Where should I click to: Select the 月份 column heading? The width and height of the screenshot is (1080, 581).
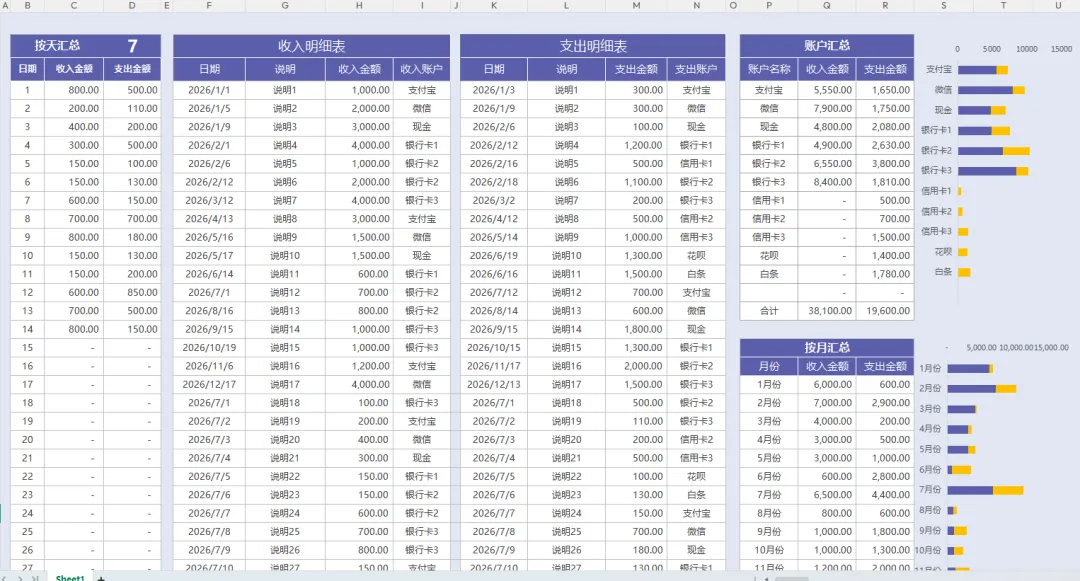pos(769,366)
